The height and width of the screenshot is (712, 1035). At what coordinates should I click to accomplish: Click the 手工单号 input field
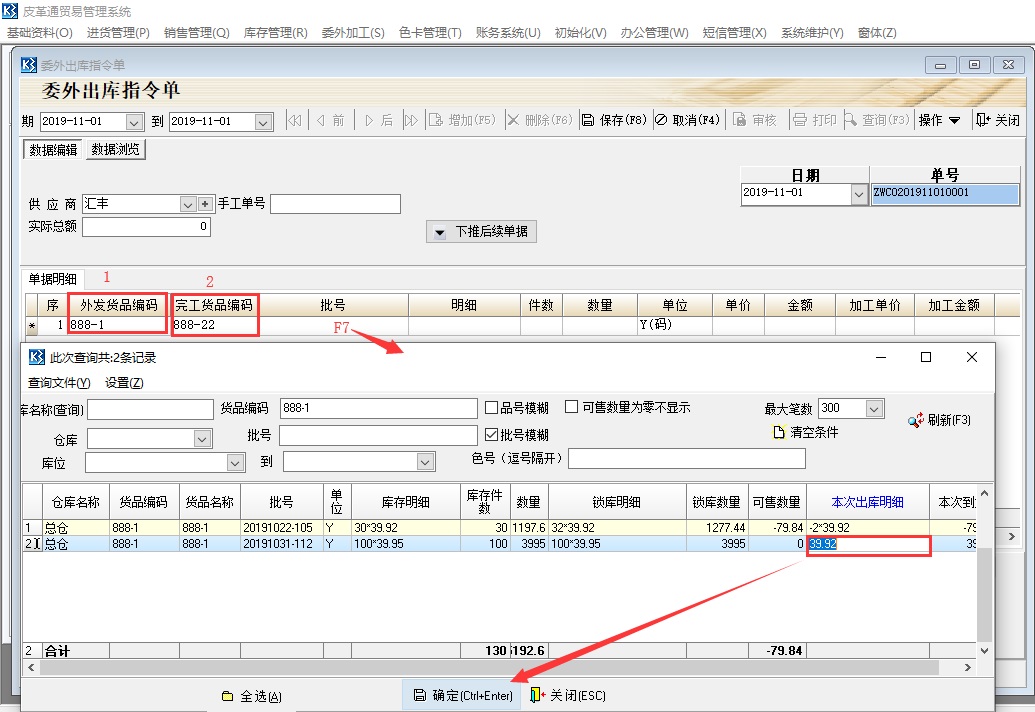[x=335, y=204]
